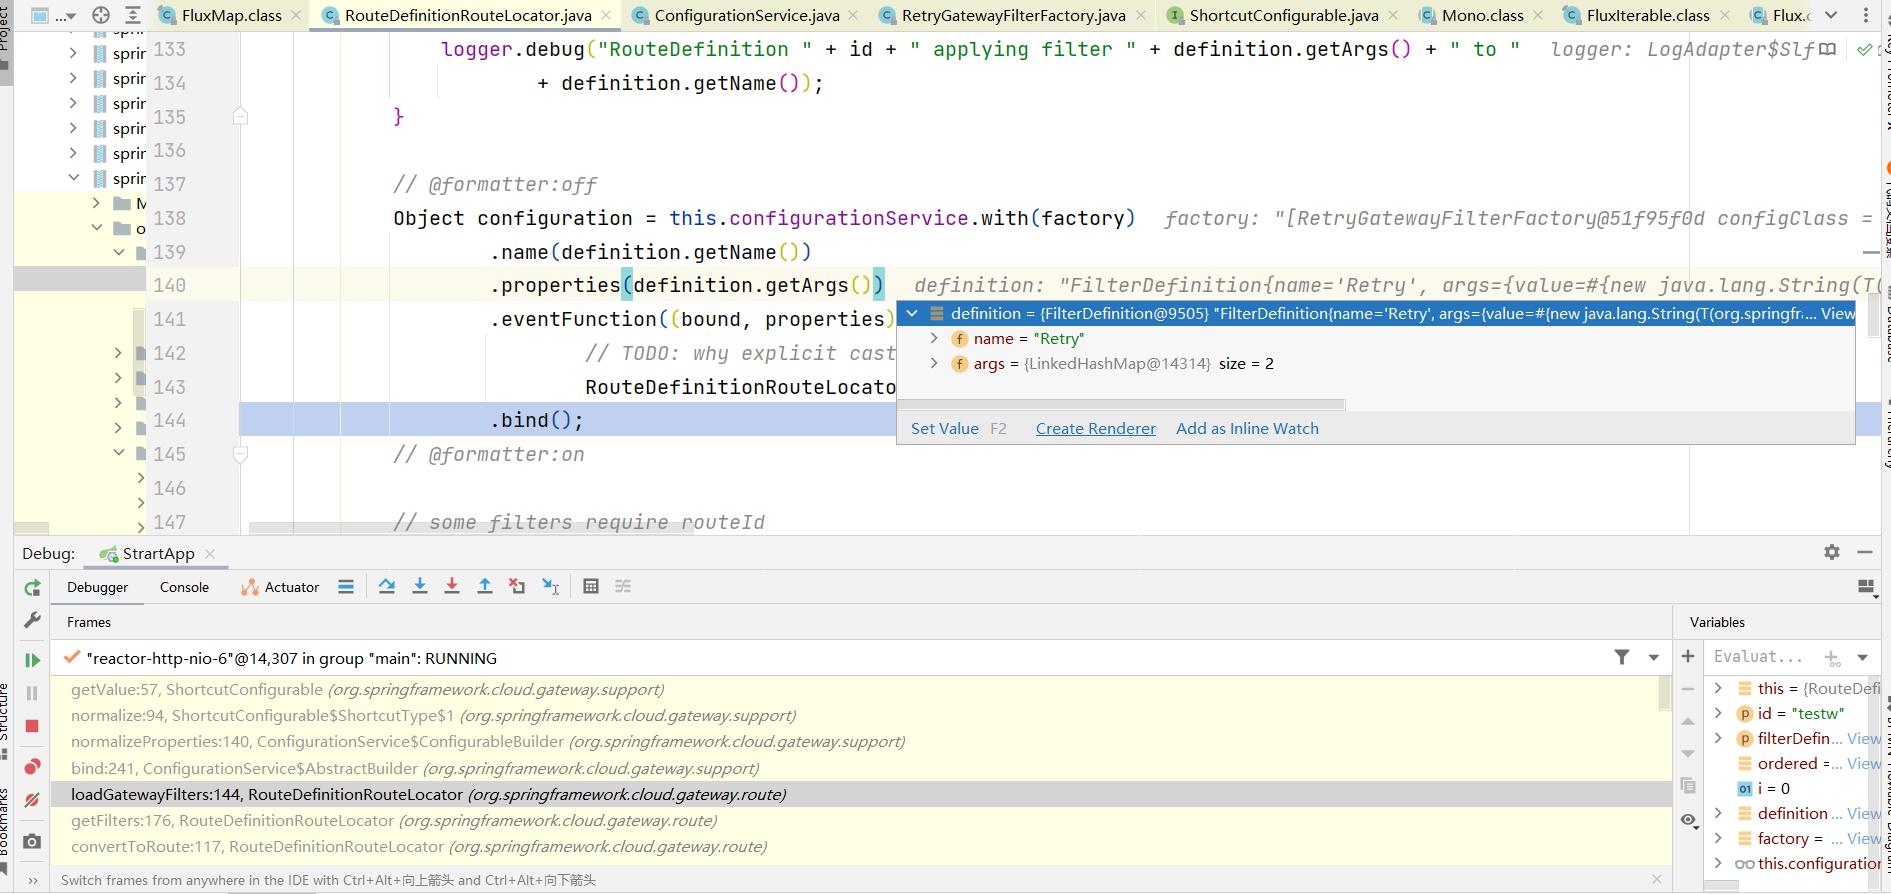Click the camera thread dump icon
Viewport: 1891px width, 894px height.
click(x=32, y=841)
